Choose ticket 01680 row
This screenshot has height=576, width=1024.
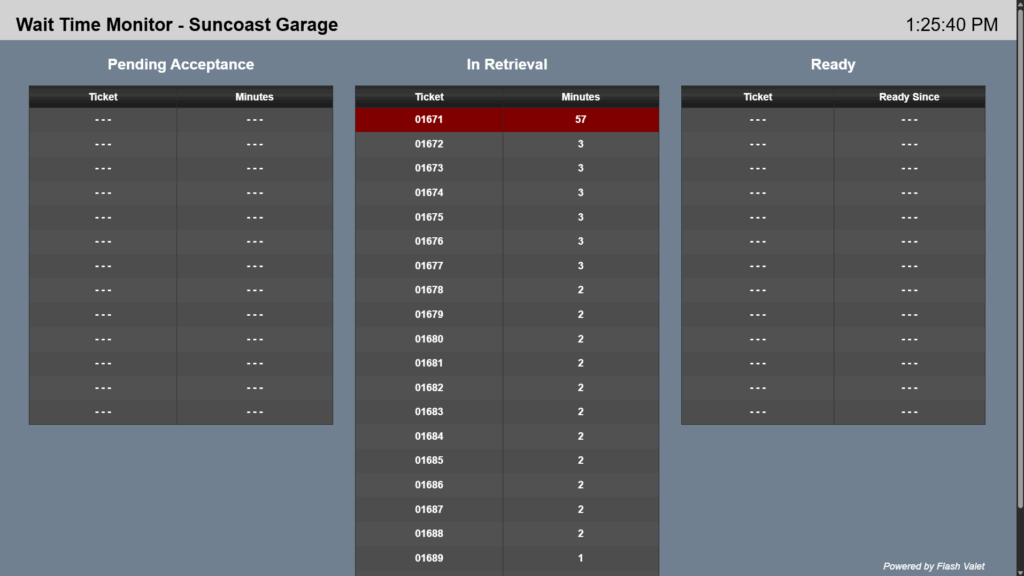(x=429, y=339)
